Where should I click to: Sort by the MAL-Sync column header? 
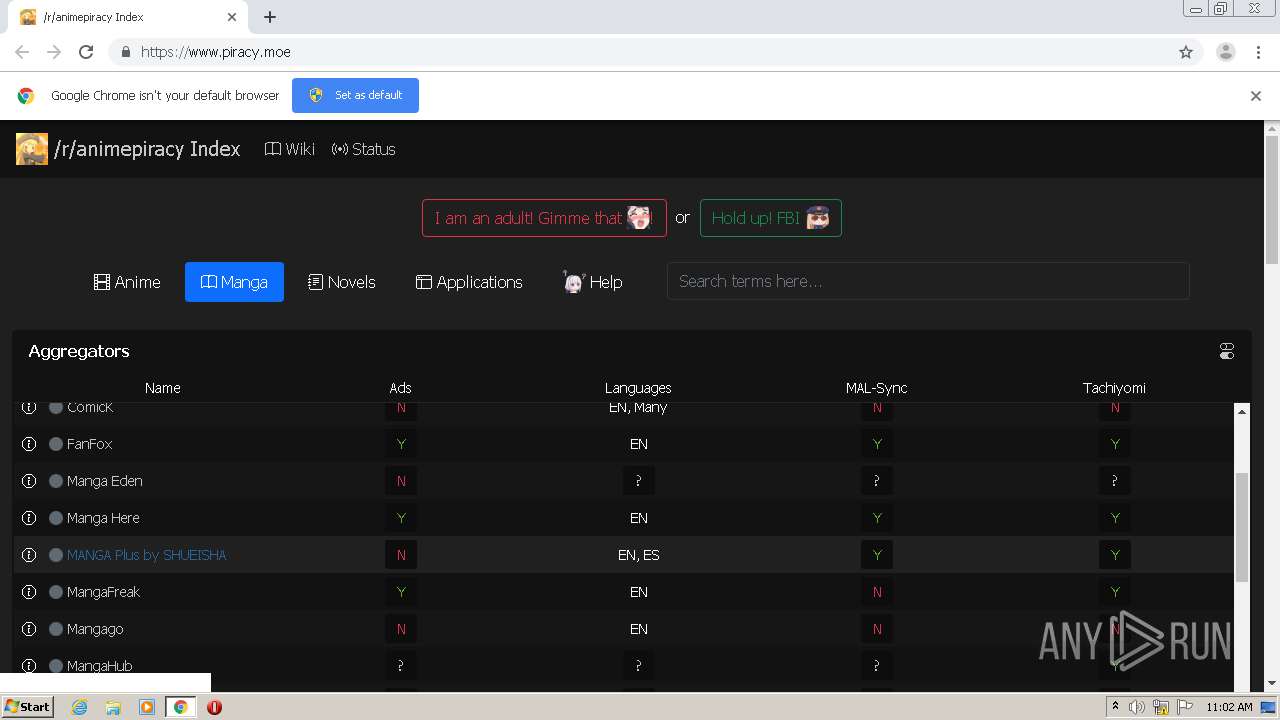click(x=876, y=388)
